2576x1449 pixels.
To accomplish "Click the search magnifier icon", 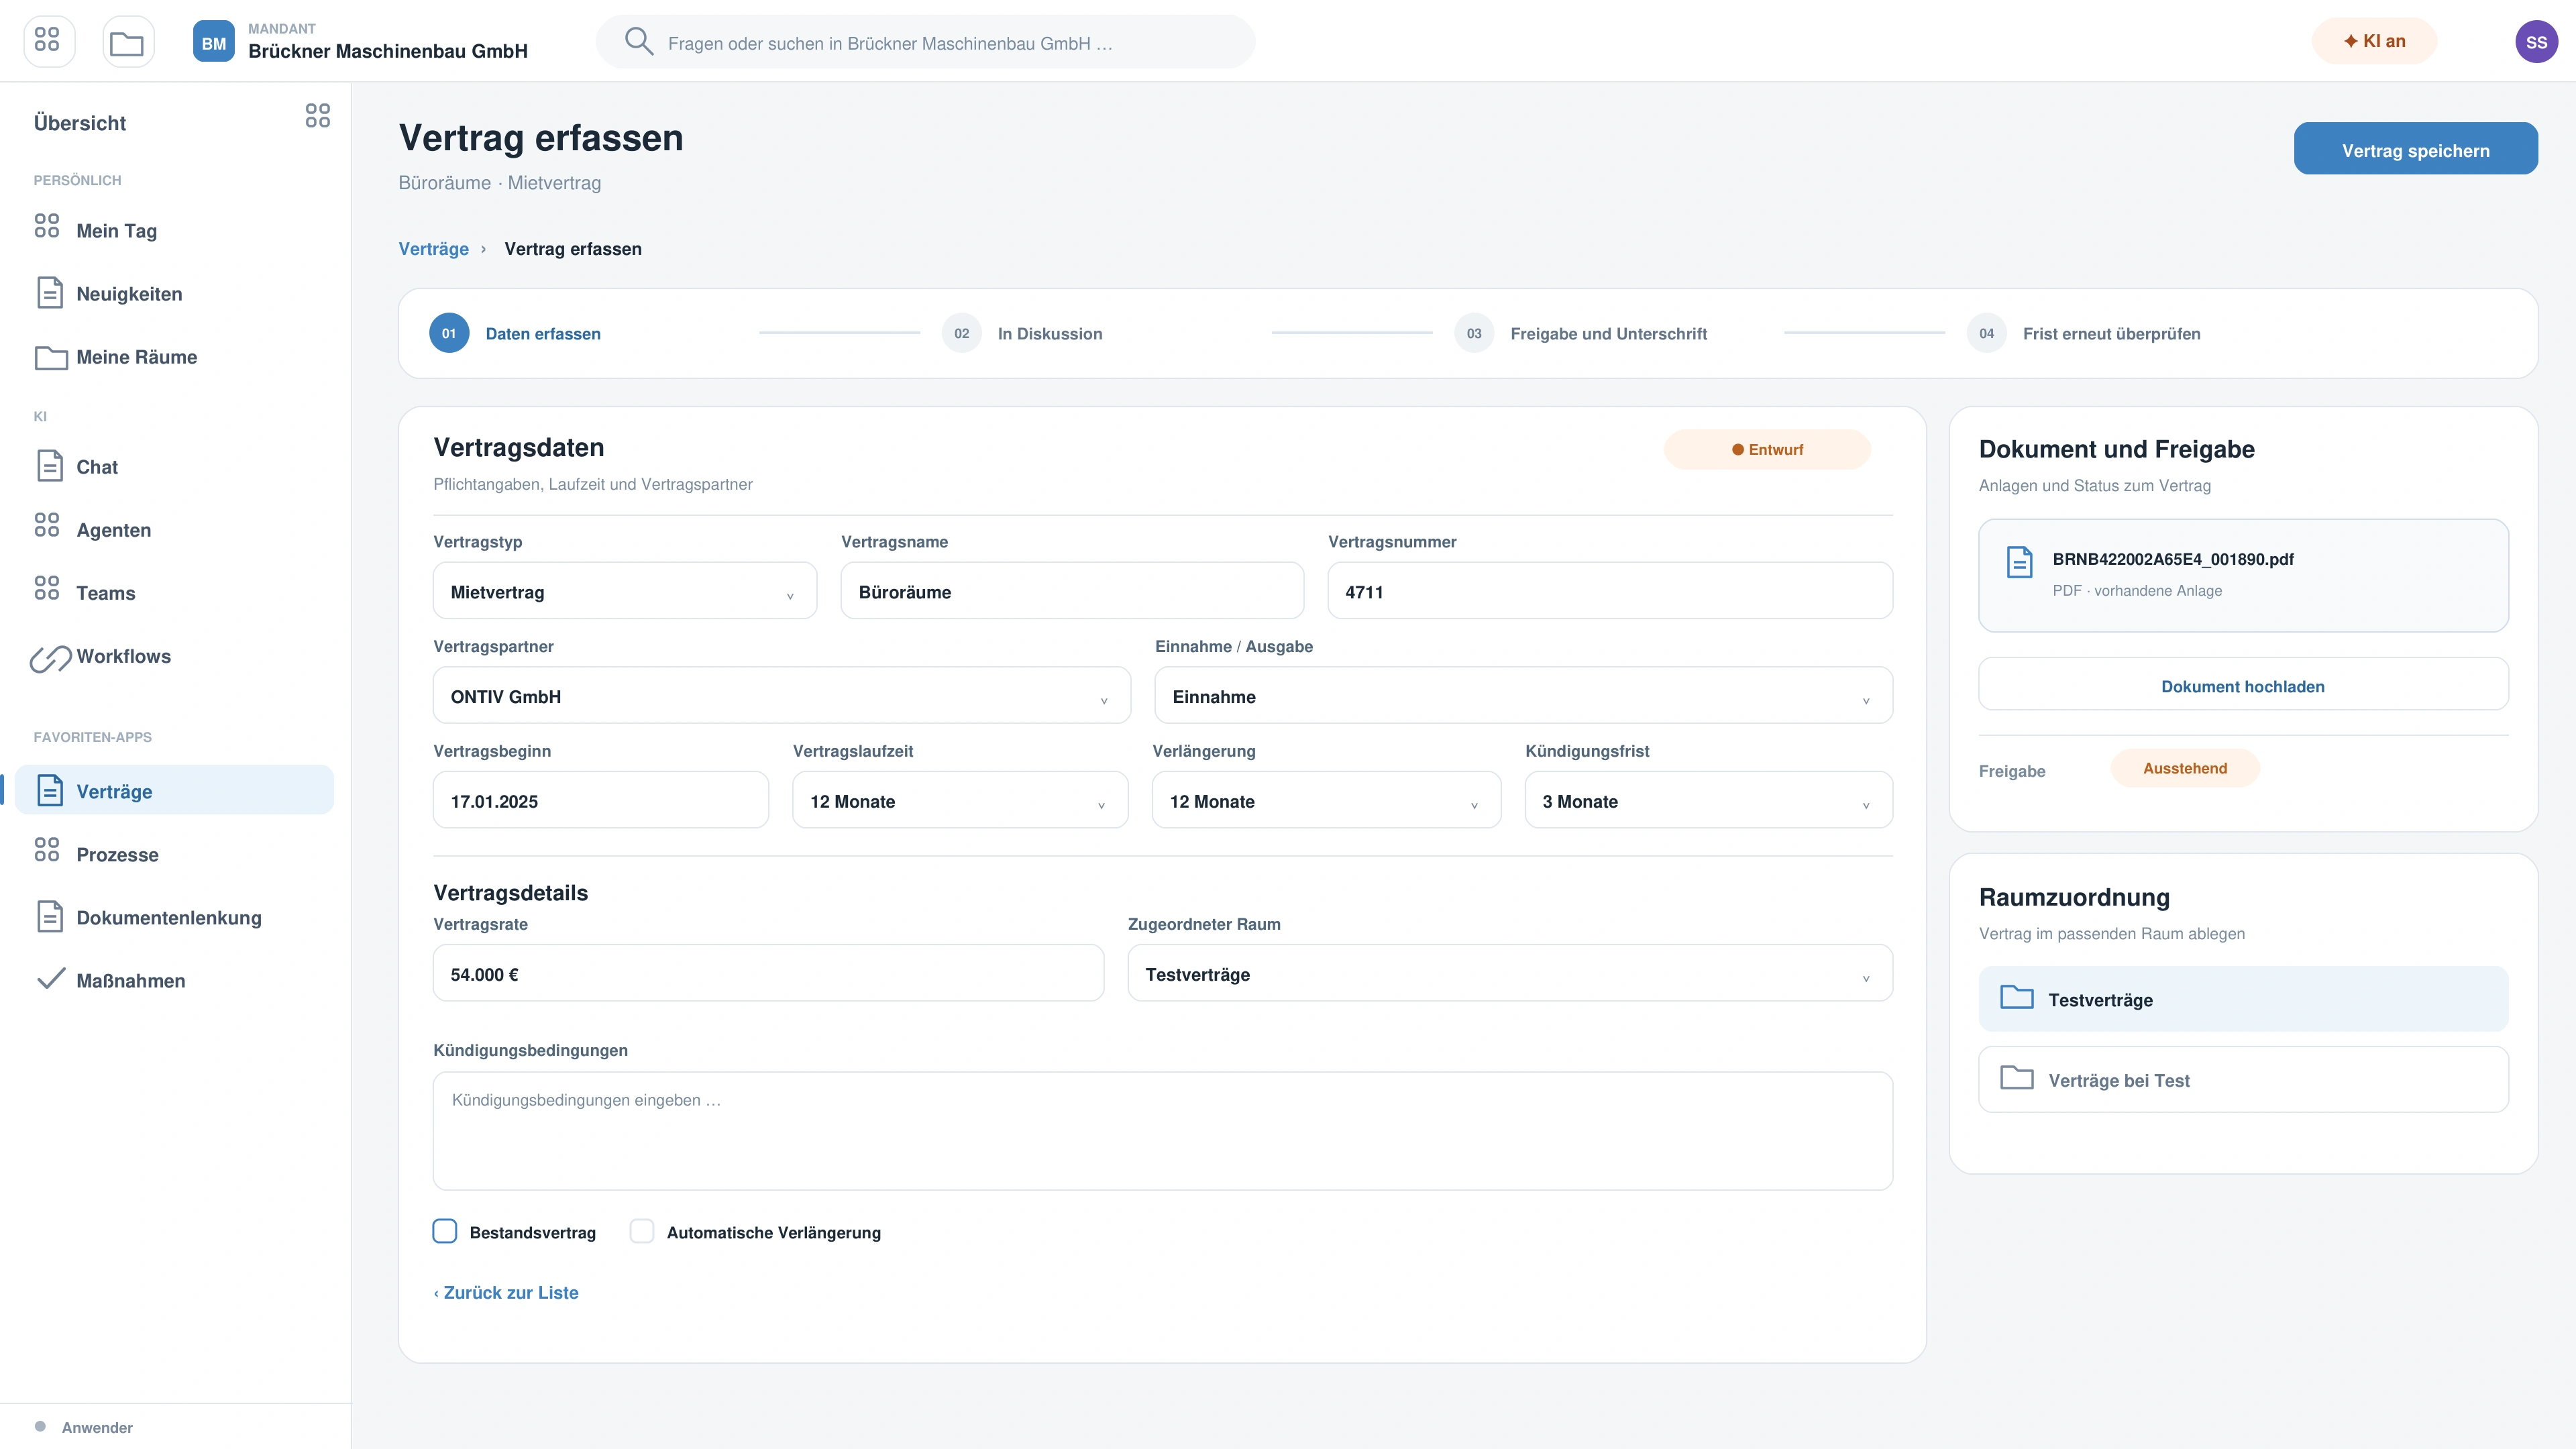I will [x=639, y=41].
